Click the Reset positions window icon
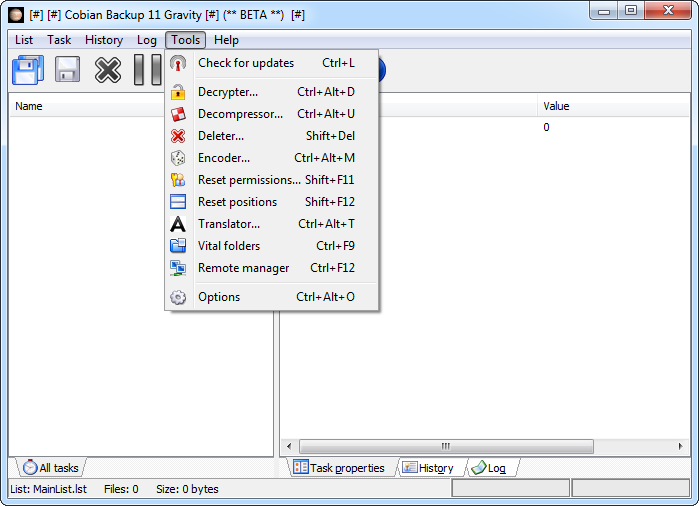 [178, 202]
